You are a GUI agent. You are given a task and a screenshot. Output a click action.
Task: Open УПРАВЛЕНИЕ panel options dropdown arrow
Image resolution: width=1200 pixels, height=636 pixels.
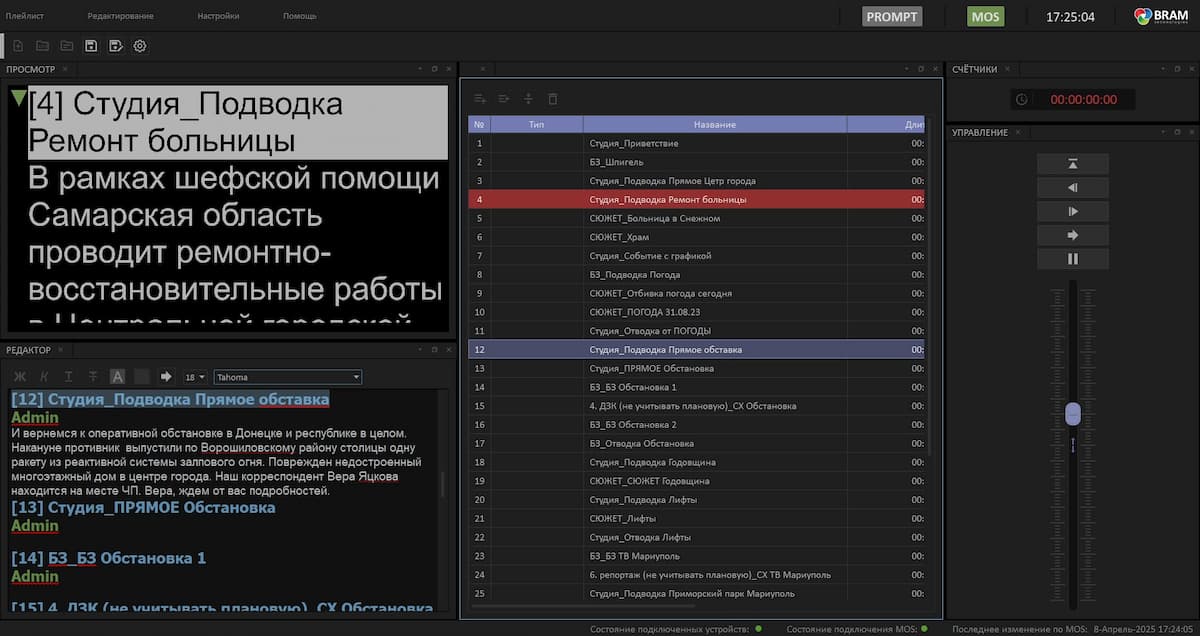click(1161, 132)
